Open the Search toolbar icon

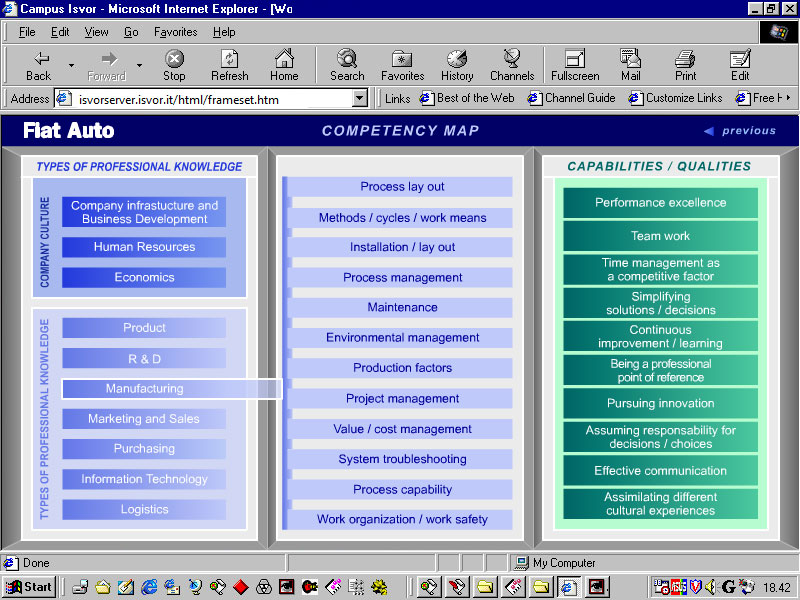(347, 65)
